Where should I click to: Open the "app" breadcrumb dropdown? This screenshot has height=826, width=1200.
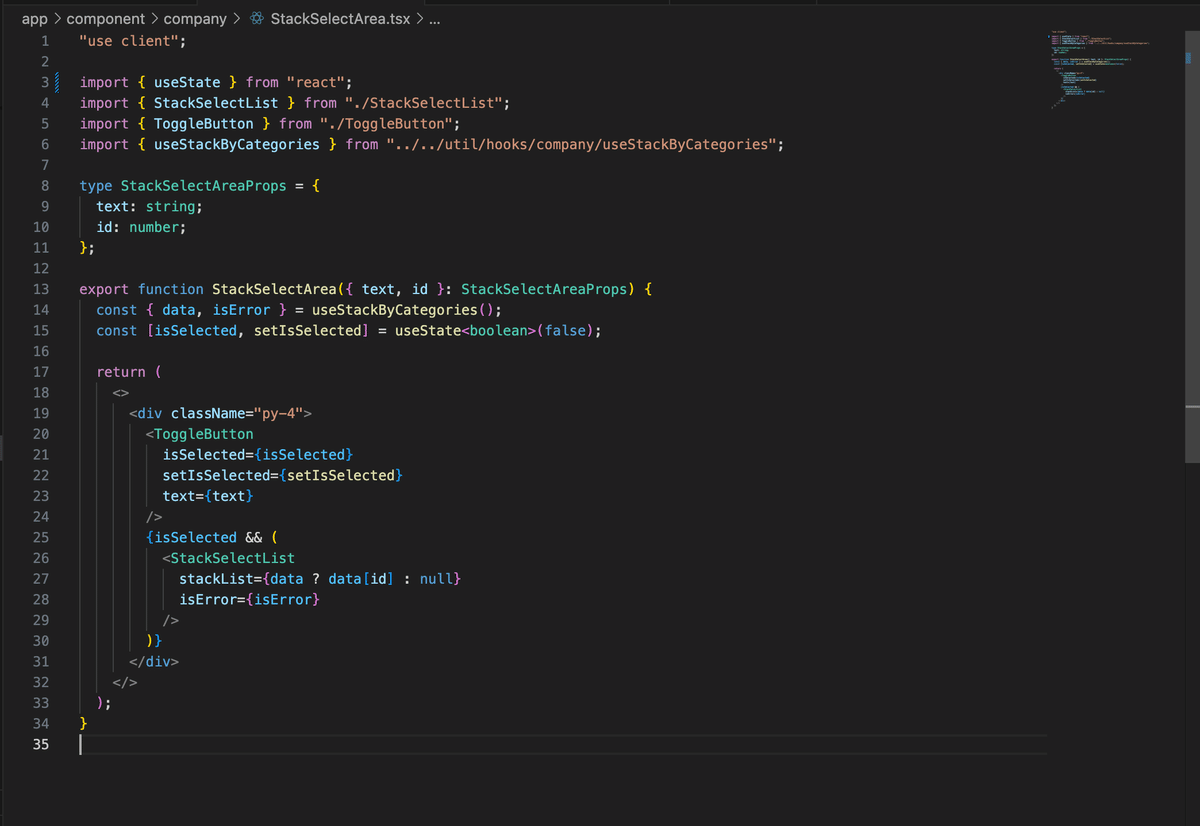(x=35, y=18)
